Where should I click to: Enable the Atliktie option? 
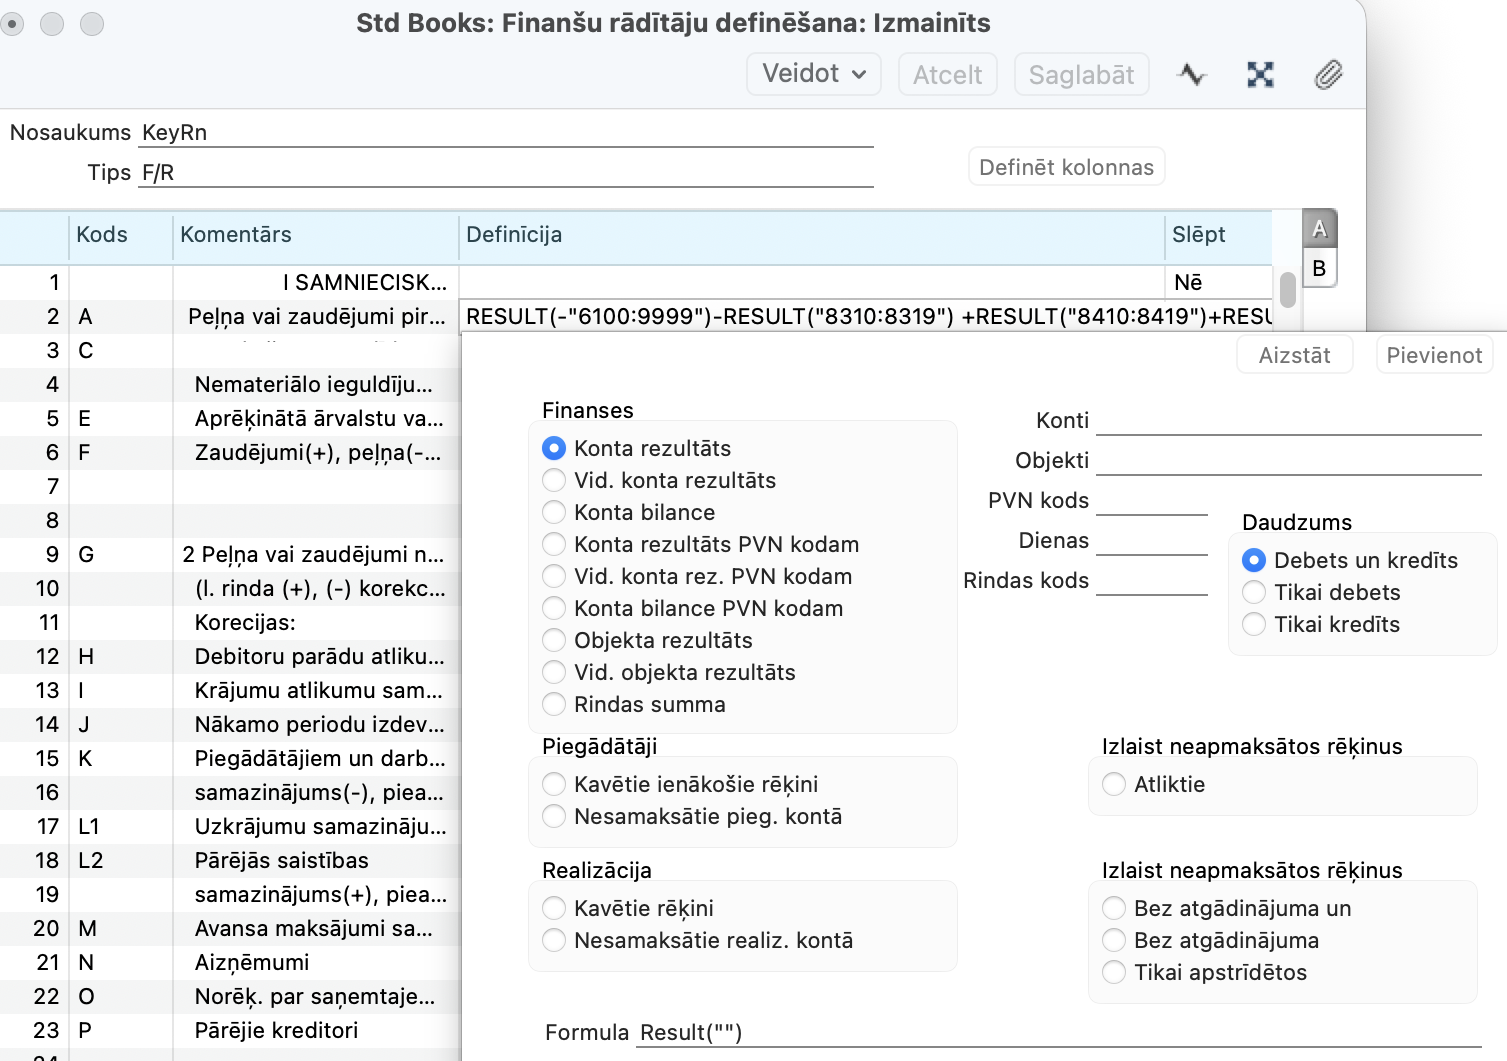(x=1114, y=785)
